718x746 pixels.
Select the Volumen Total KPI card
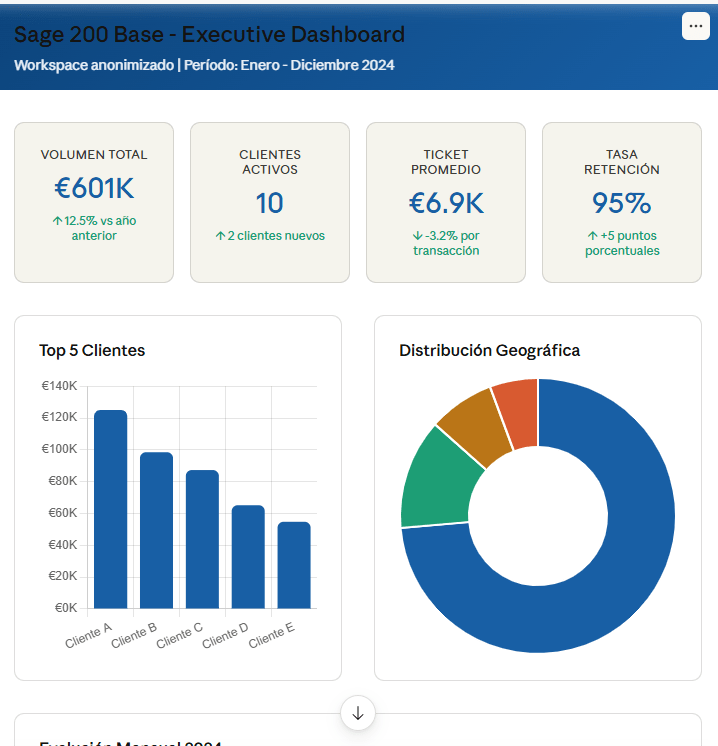point(94,202)
